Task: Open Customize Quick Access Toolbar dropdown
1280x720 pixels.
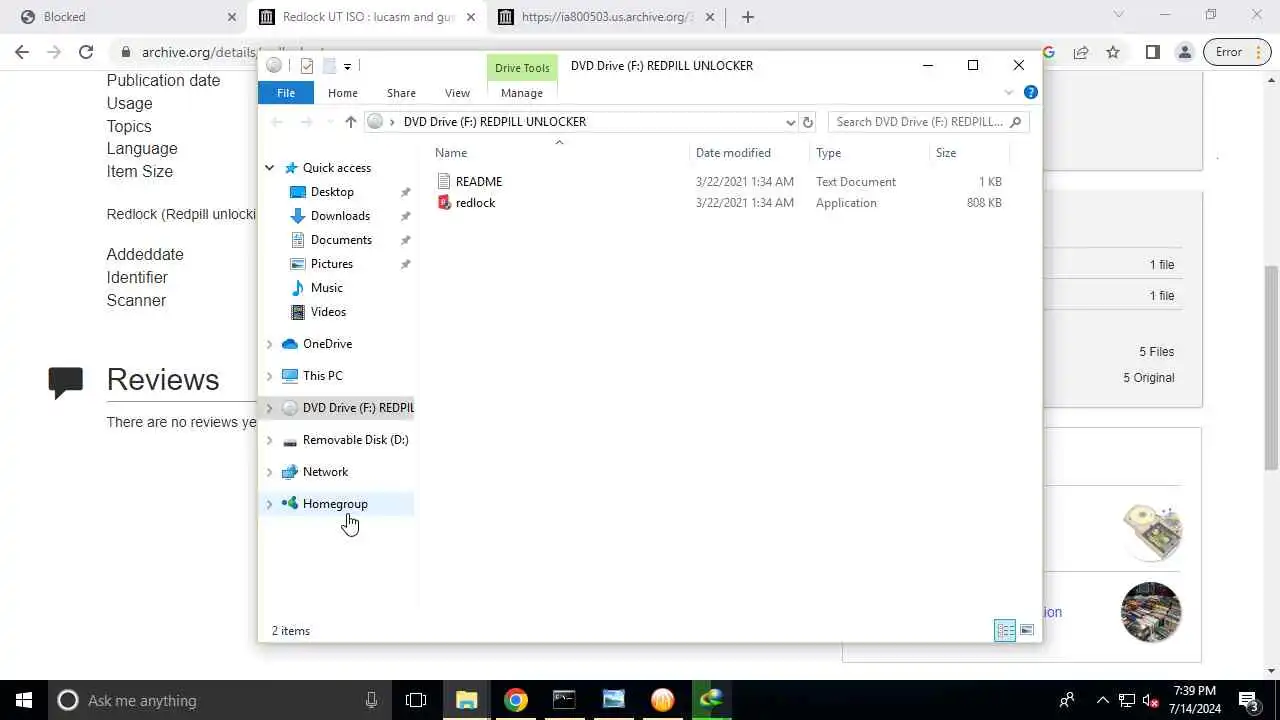Action: coord(347,66)
